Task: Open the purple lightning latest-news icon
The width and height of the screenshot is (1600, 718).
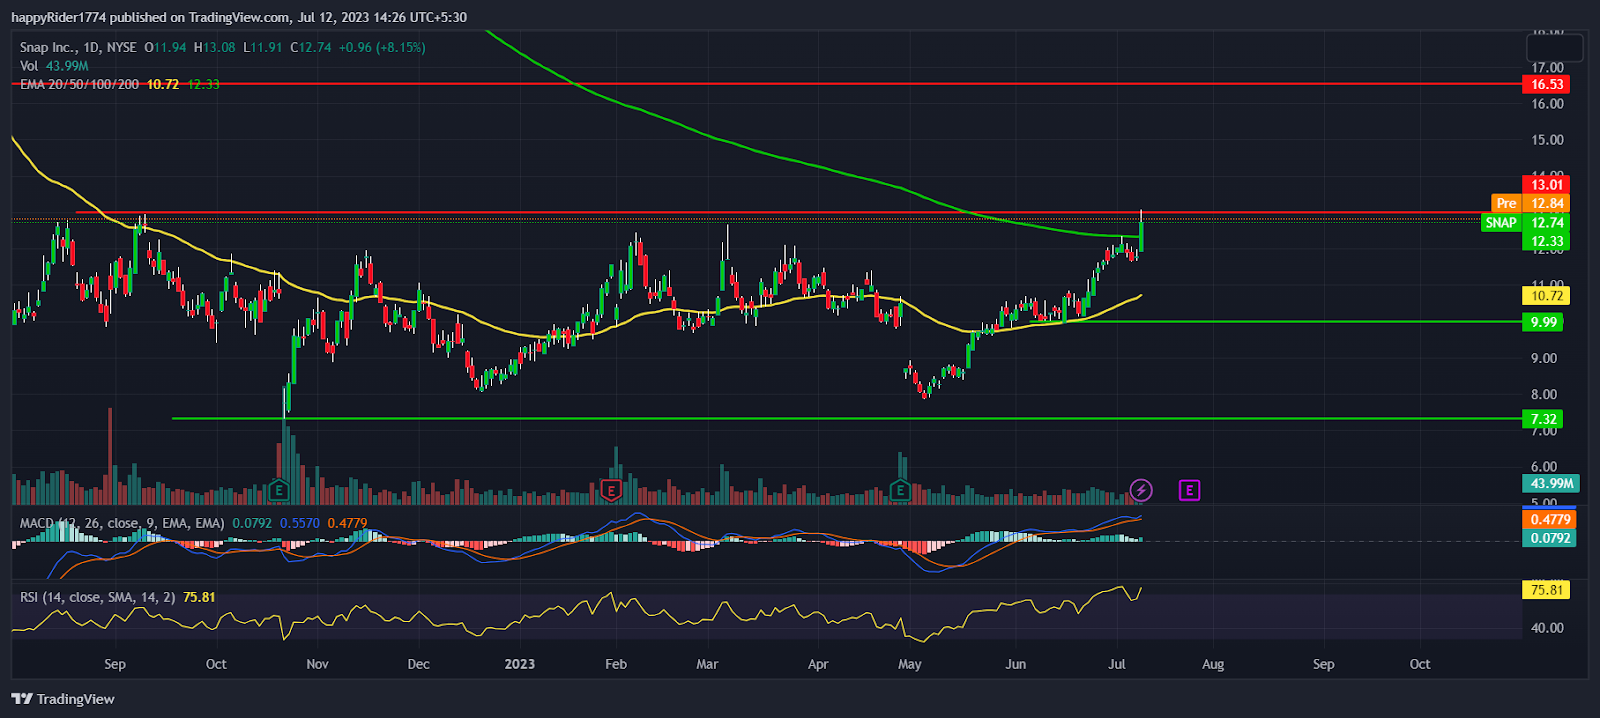Action: (x=1141, y=490)
